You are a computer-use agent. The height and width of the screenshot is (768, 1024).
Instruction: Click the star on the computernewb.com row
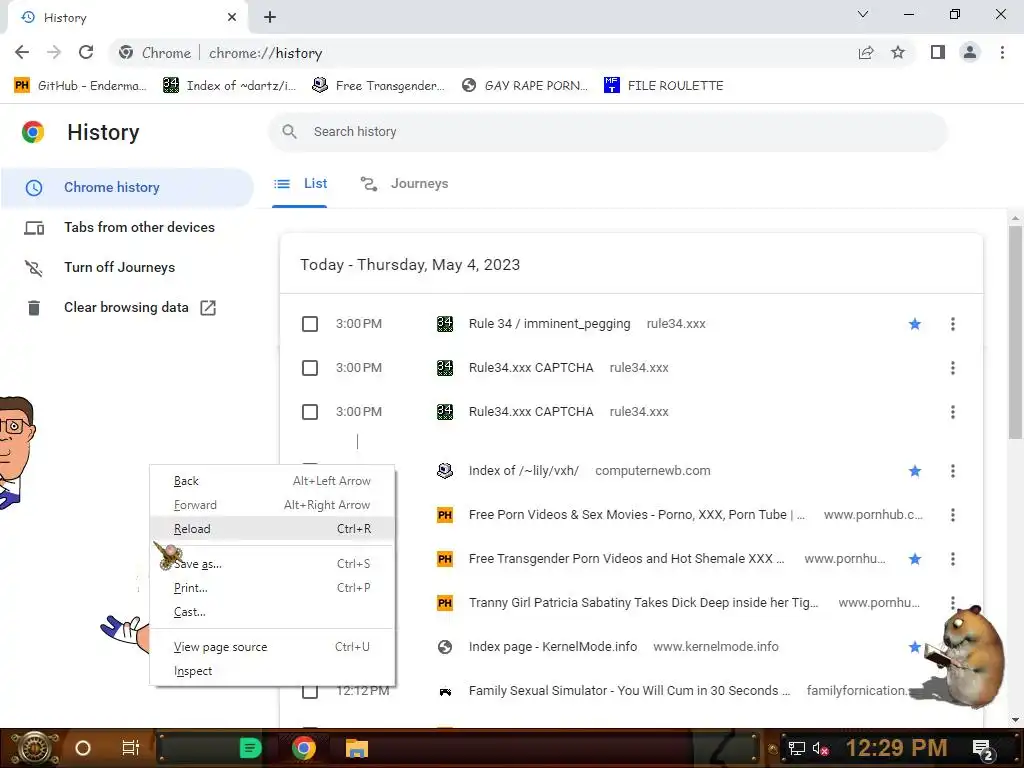pyautogui.click(x=914, y=471)
